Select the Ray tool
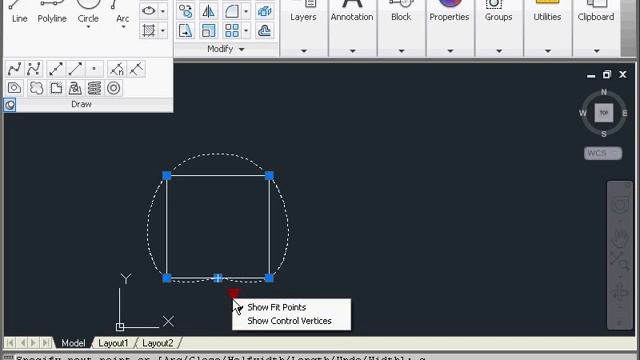Screen dimensions: 640x360 pyautogui.click(x=75, y=69)
